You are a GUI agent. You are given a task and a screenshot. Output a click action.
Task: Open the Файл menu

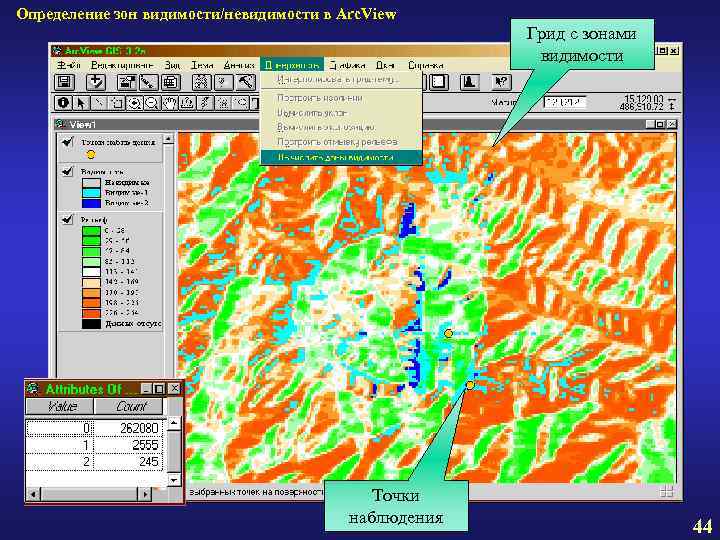(68, 66)
